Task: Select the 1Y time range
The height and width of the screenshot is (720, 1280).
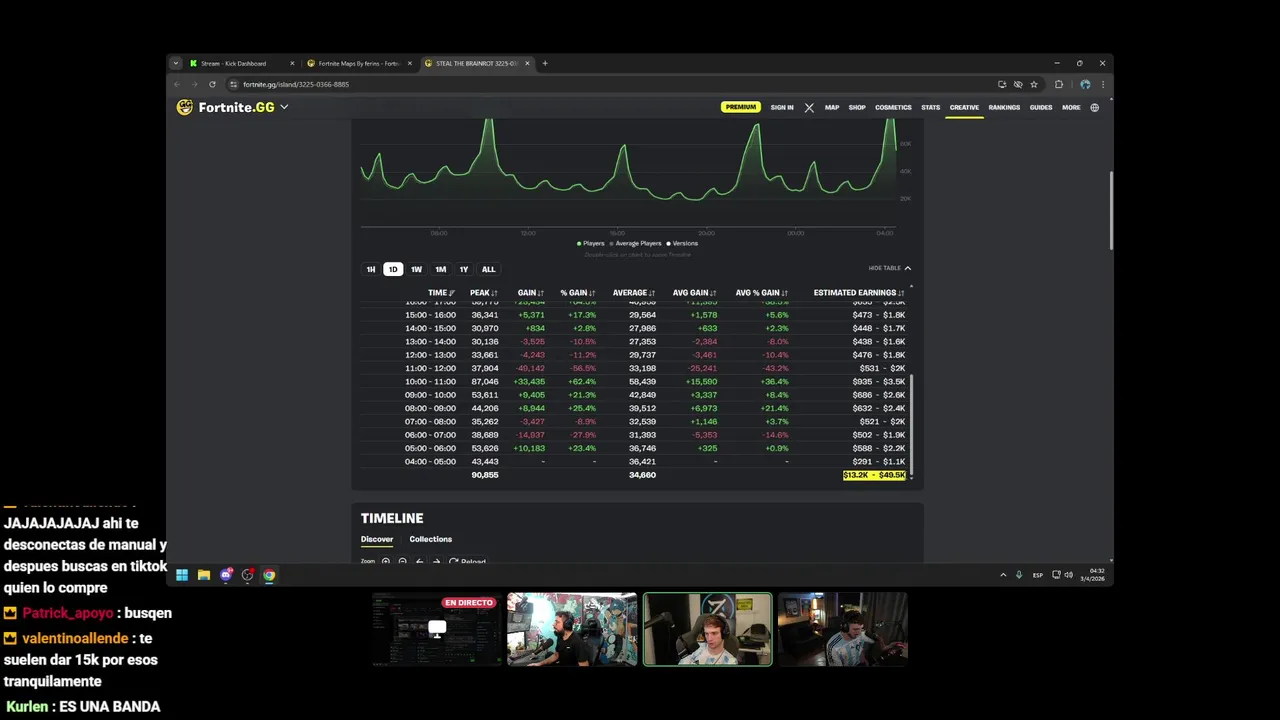Action: (x=464, y=269)
